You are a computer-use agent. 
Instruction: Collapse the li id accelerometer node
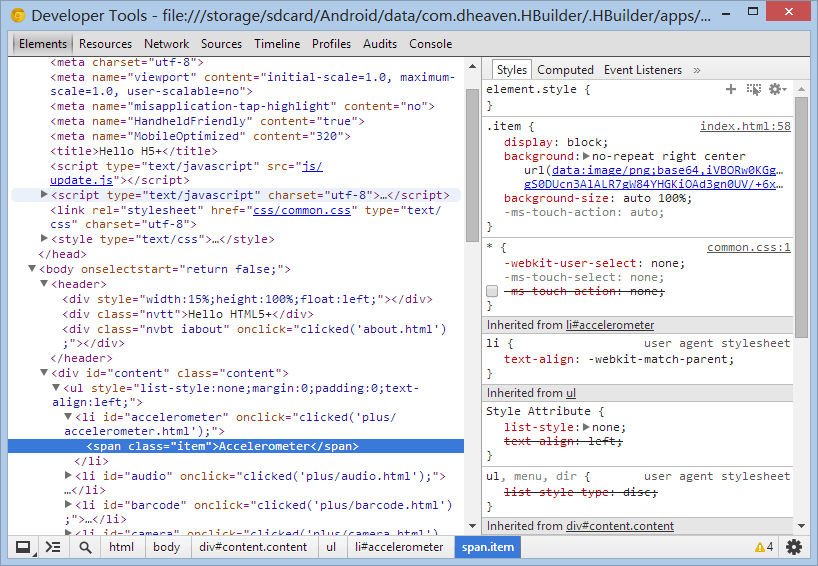tap(68, 416)
